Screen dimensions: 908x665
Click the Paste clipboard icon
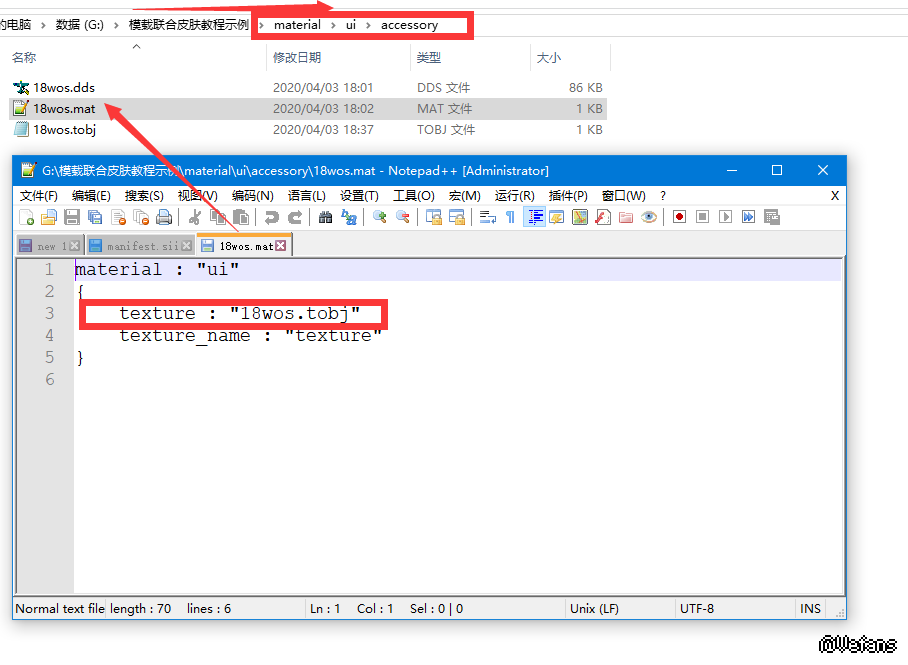pos(241,217)
